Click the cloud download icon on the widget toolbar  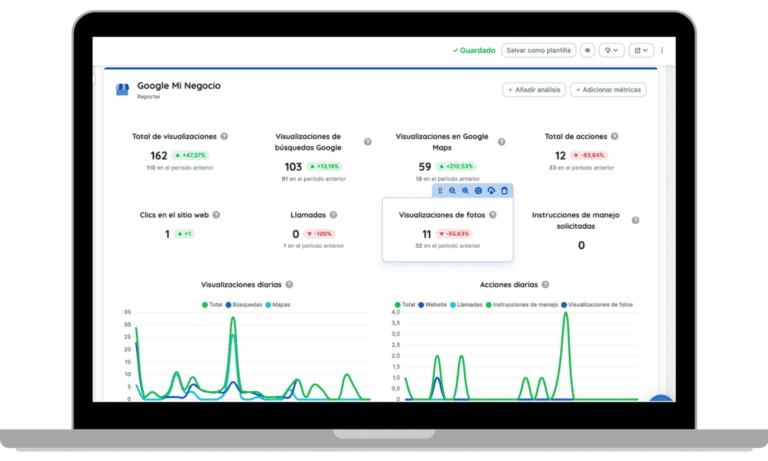(491, 190)
